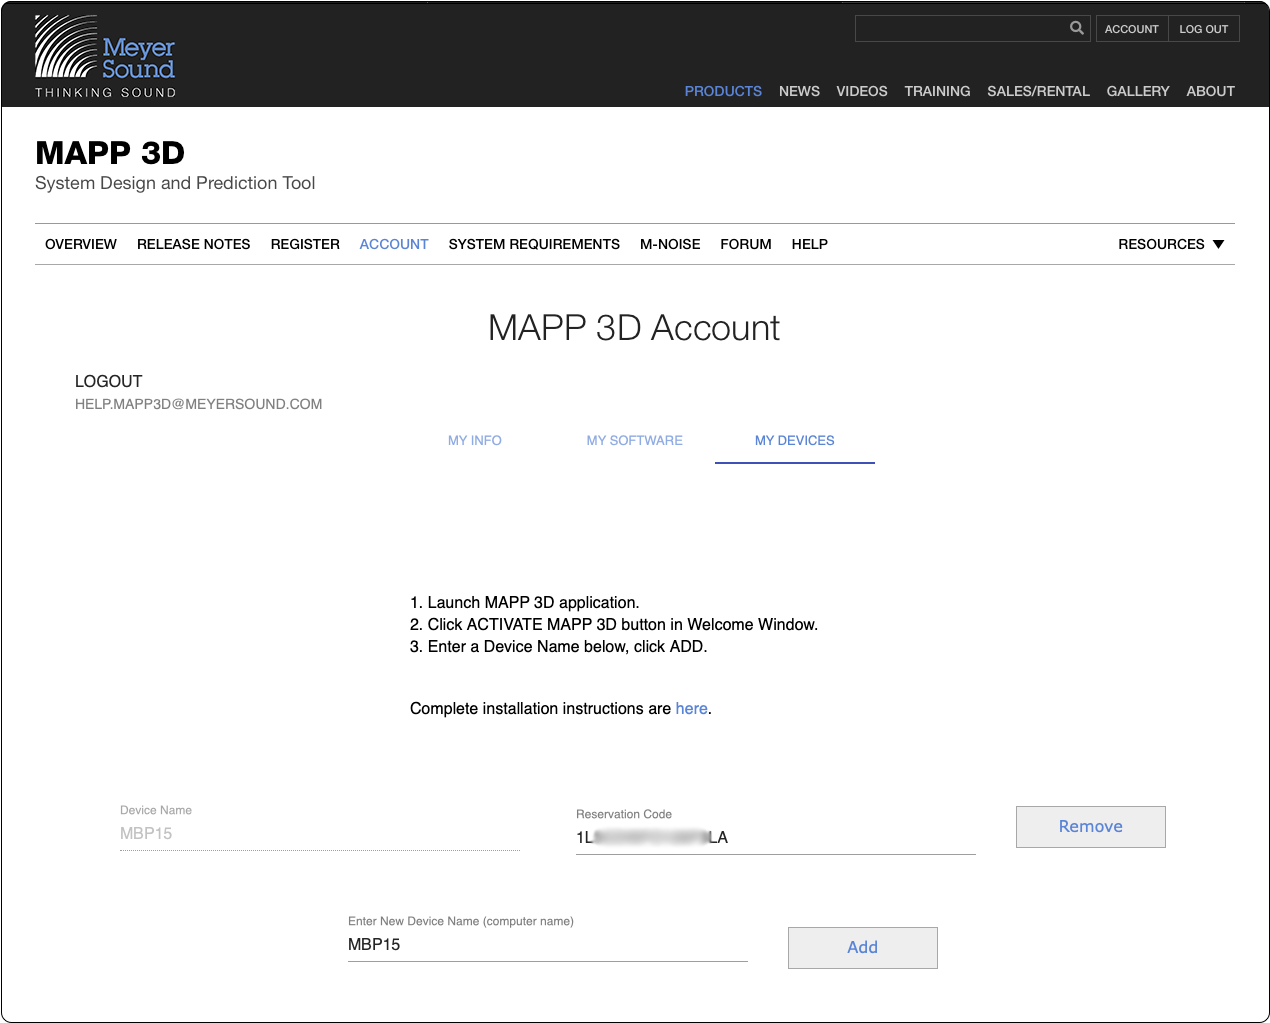Switch to the MY INFO tab
This screenshot has height=1023, width=1270.
[x=475, y=440]
